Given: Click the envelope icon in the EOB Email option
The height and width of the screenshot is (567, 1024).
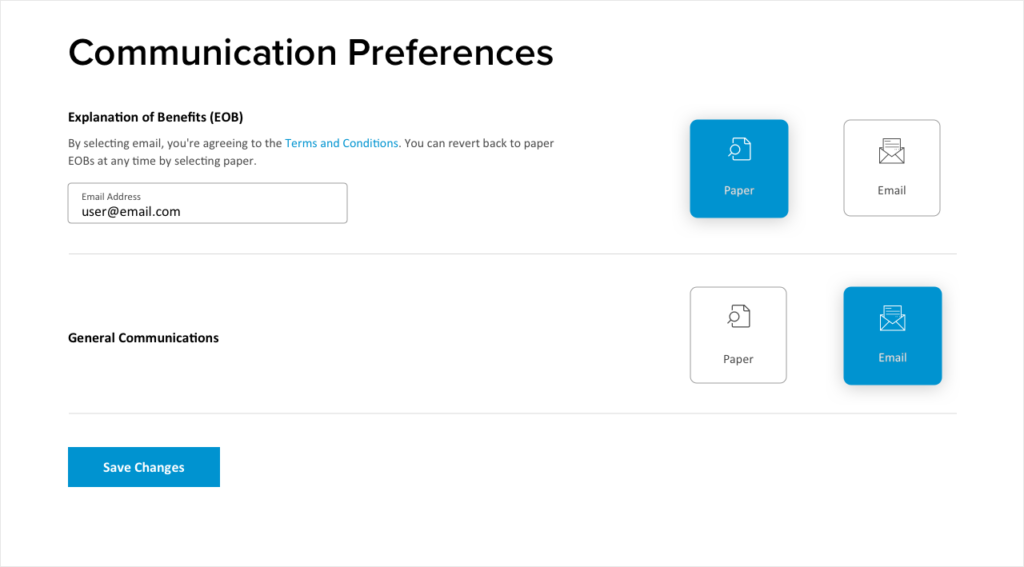Looking at the screenshot, I should coord(891,152).
